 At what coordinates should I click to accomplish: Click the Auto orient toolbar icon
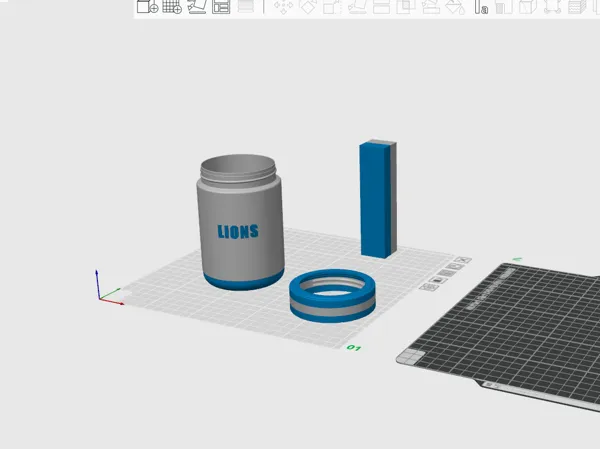(x=197, y=7)
